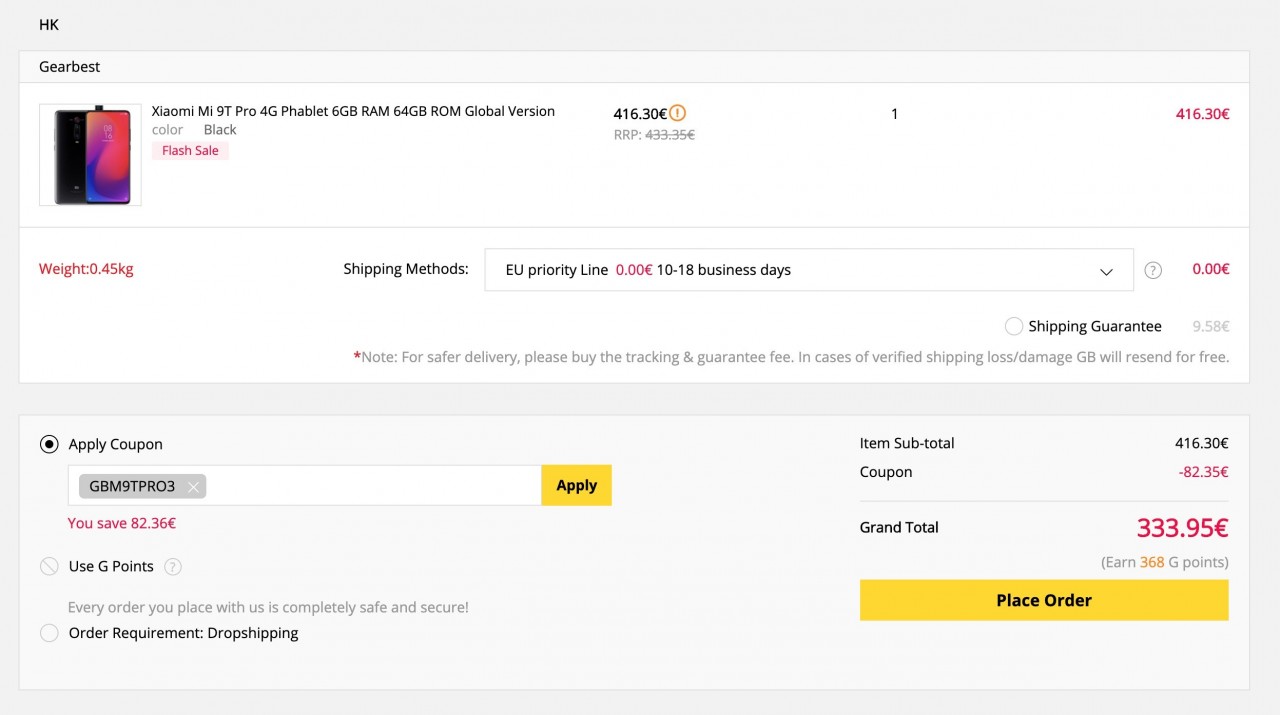This screenshot has height=715, width=1280.
Task: Click the price warning info icon
Action: coord(678,113)
